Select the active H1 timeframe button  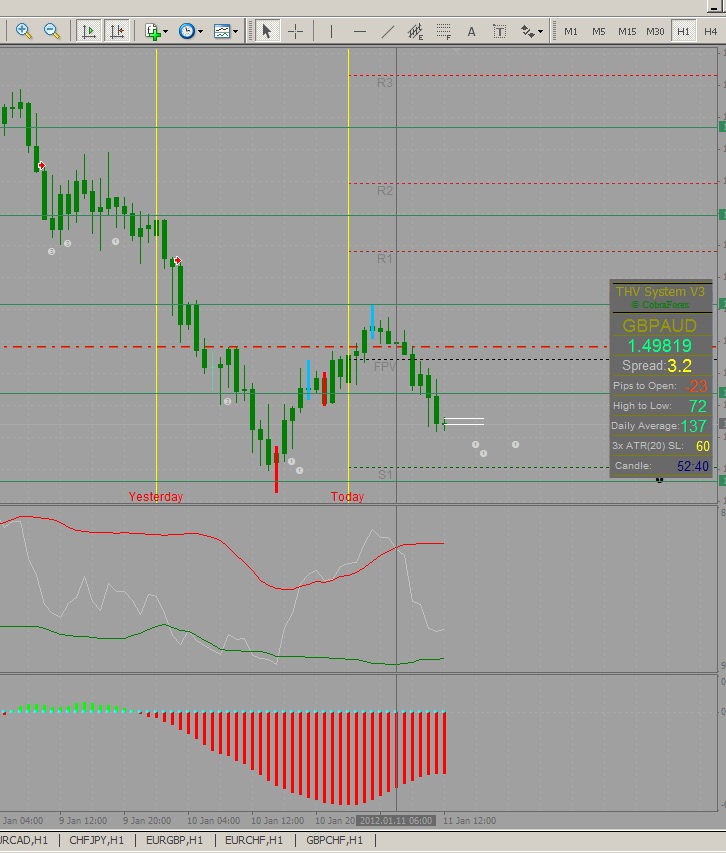coord(683,32)
